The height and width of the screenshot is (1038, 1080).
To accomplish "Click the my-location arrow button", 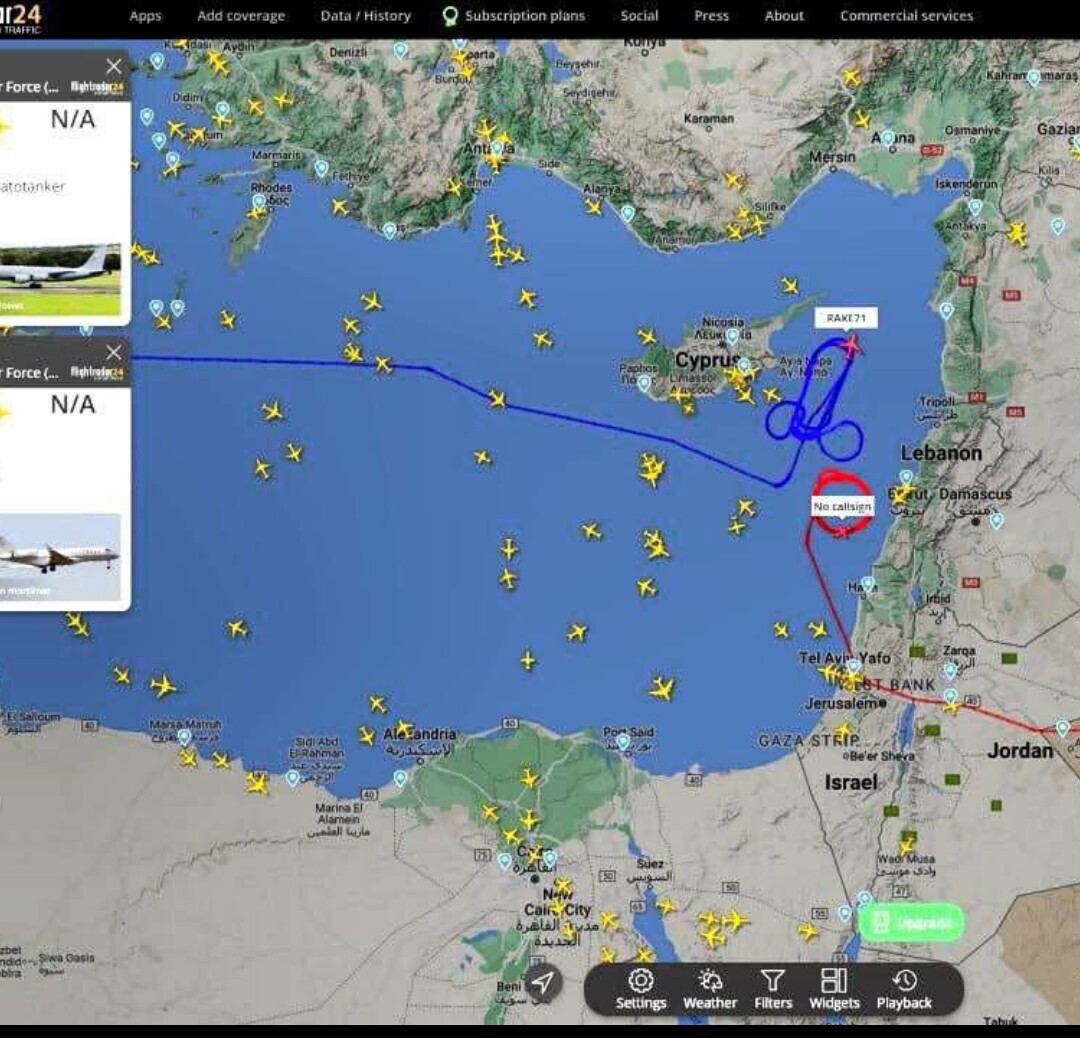I will (541, 983).
